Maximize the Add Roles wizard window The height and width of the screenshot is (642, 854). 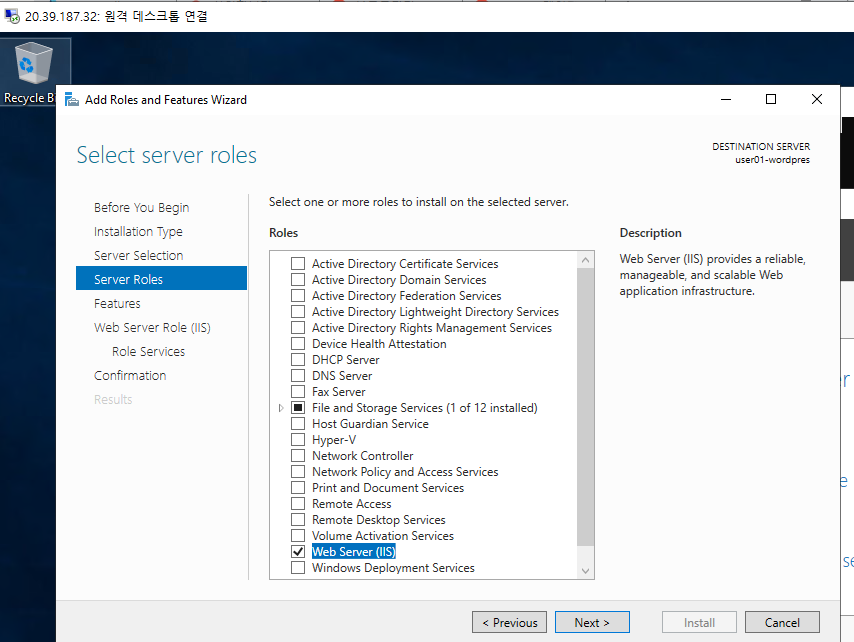pyautogui.click(x=771, y=99)
